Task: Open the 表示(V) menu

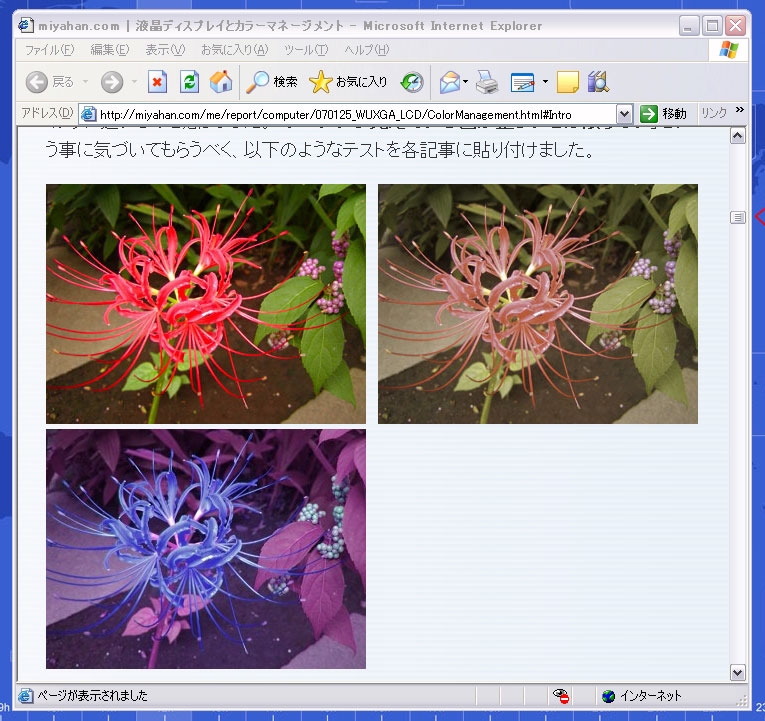Action: (x=165, y=50)
